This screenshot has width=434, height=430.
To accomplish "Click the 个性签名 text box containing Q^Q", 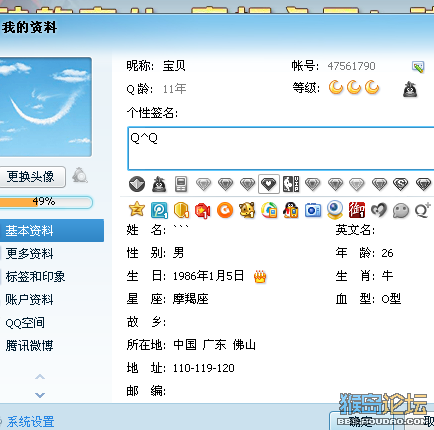I will tap(281, 149).
